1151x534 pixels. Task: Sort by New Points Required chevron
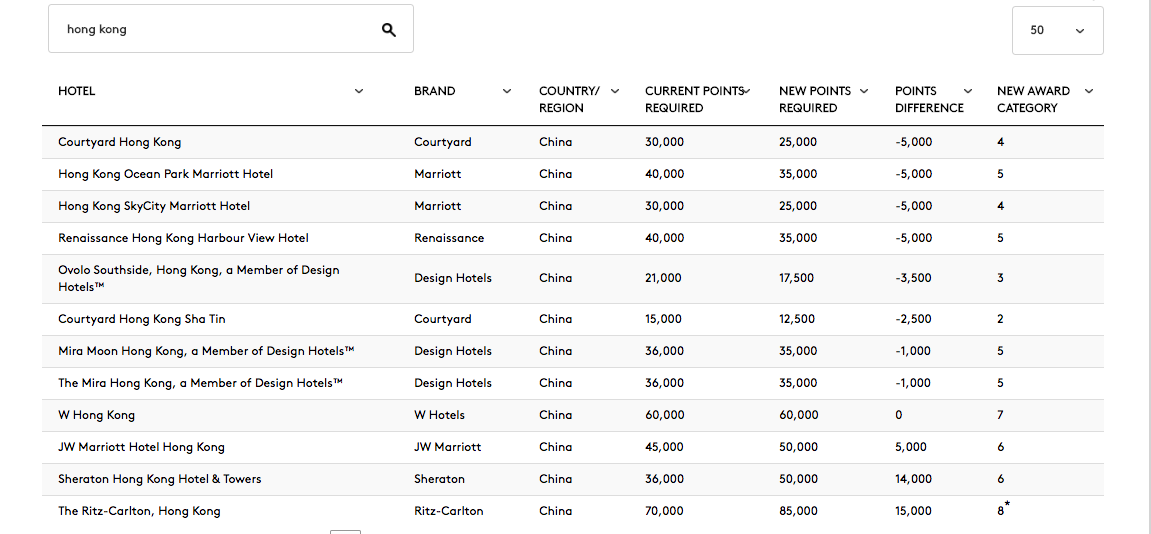tap(864, 91)
